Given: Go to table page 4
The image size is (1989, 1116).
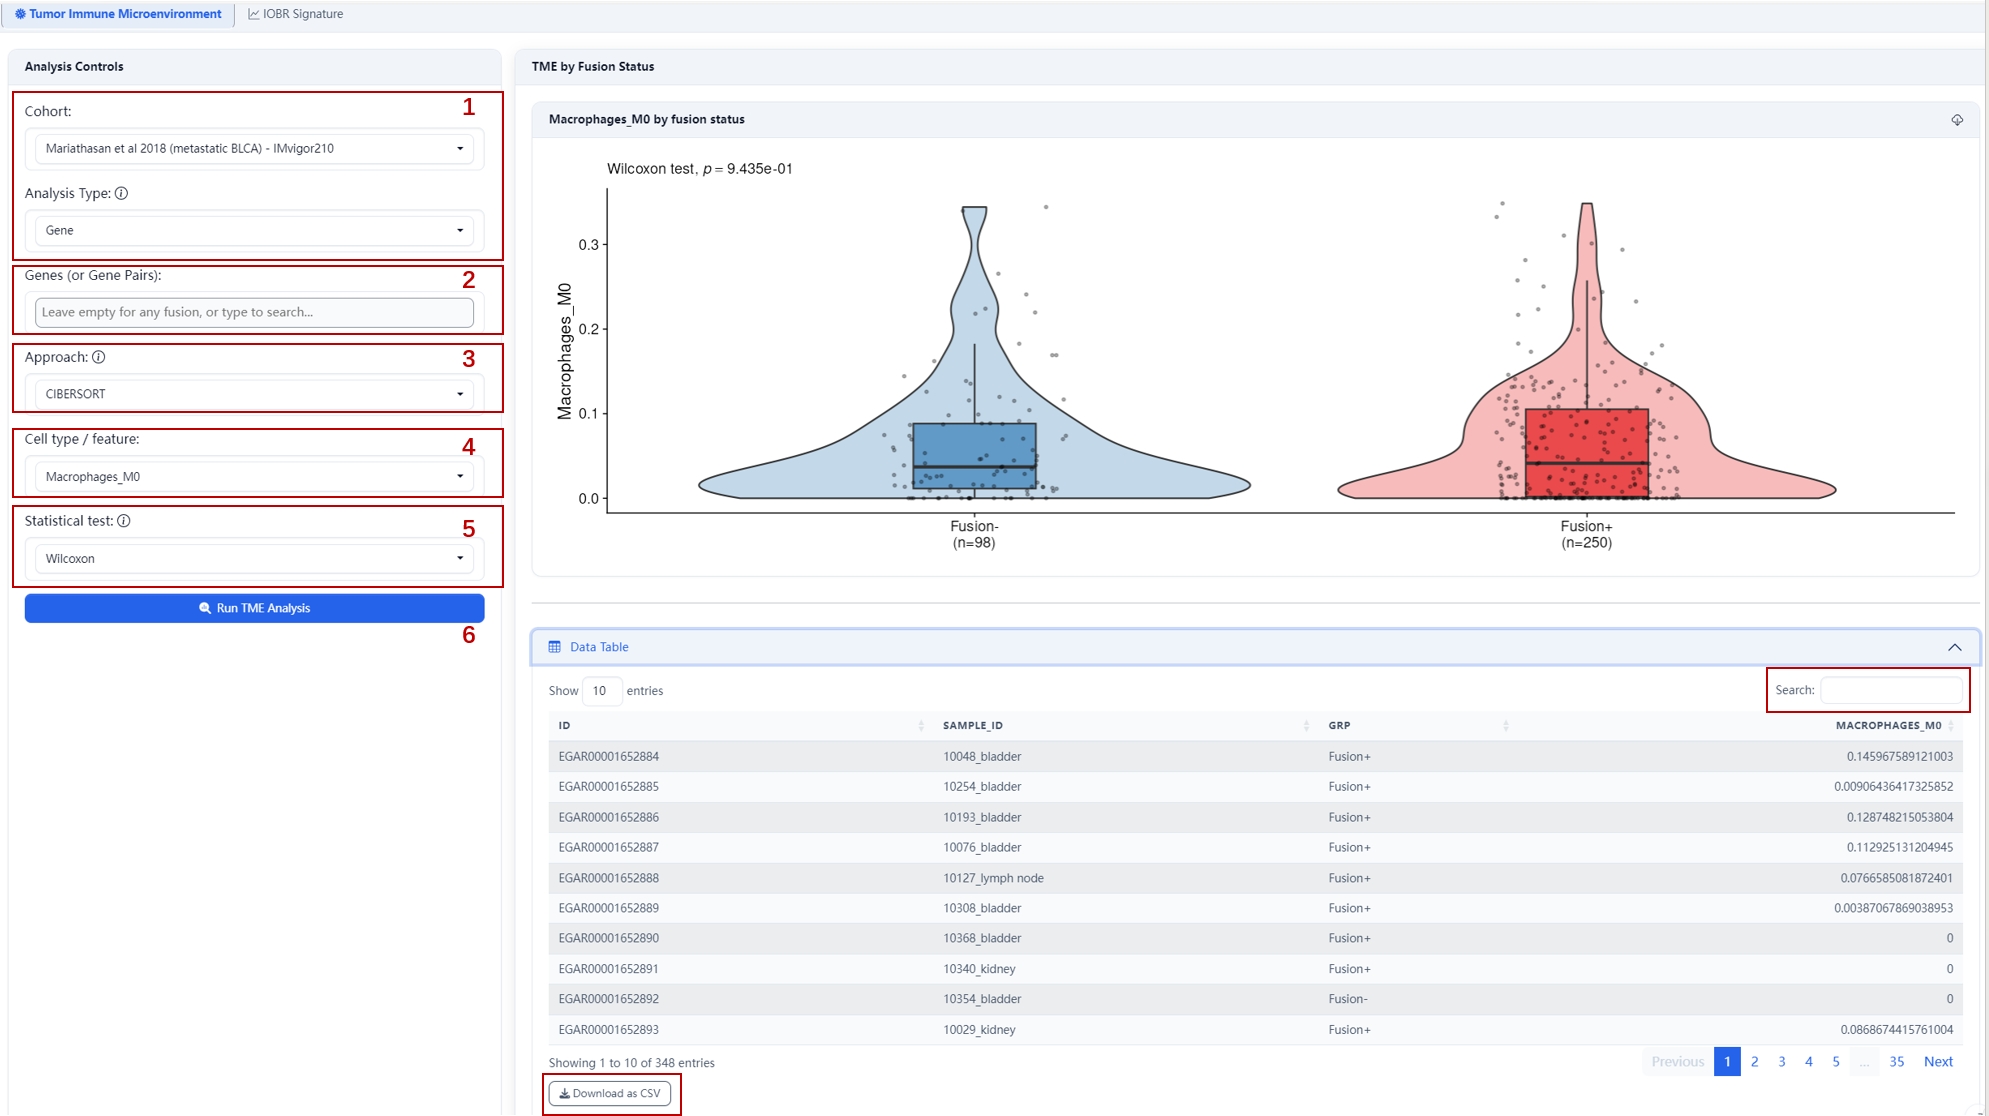Looking at the screenshot, I should pos(1808,1062).
